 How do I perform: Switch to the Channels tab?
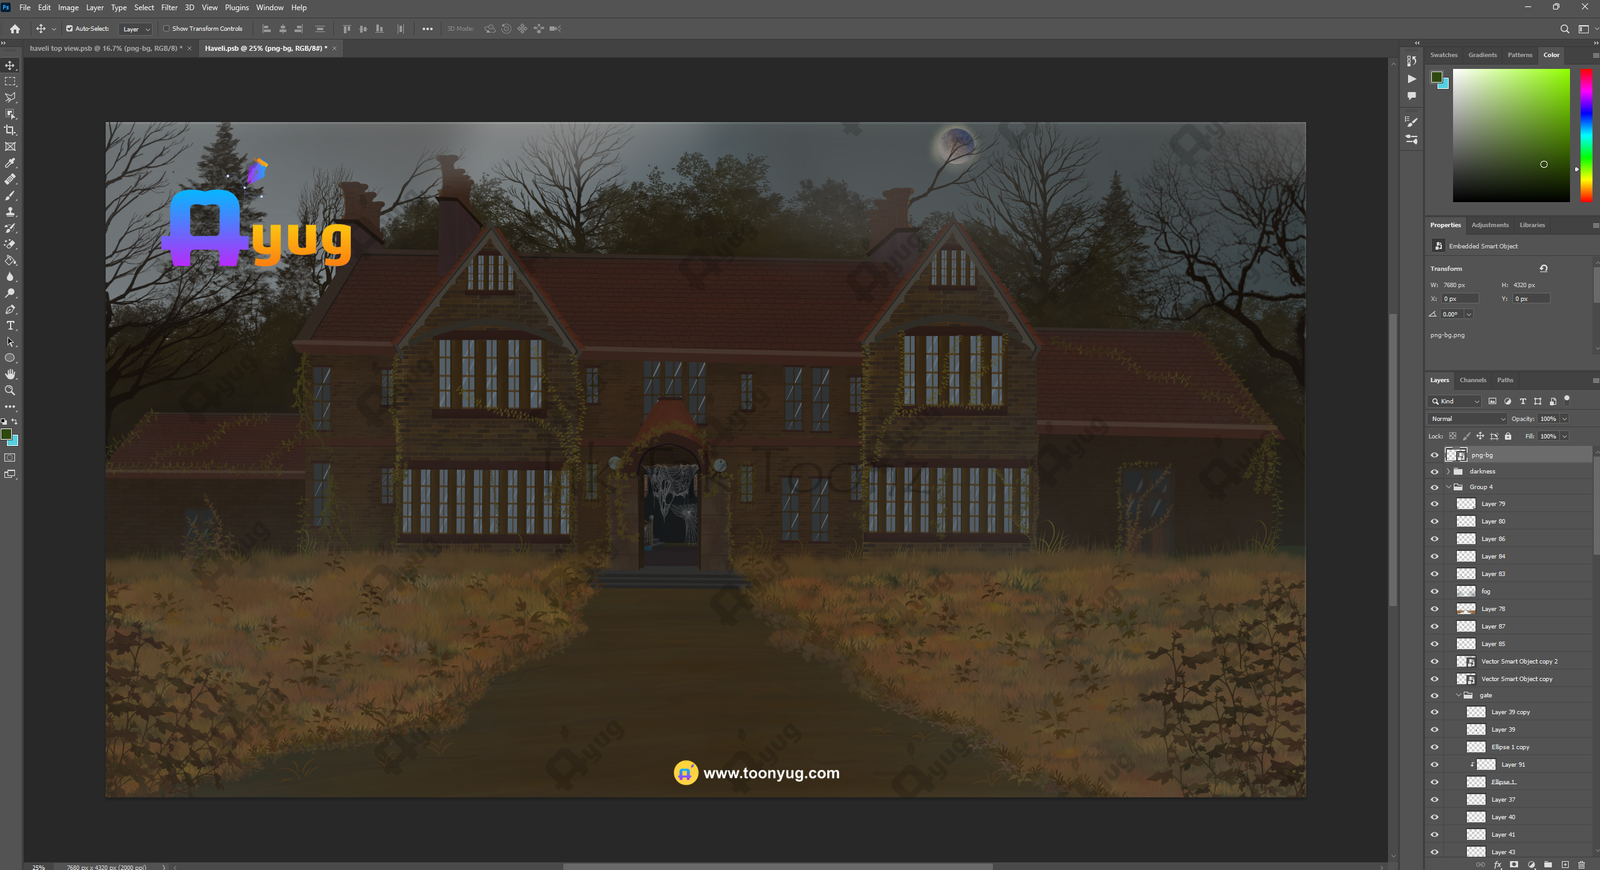pos(1472,380)
